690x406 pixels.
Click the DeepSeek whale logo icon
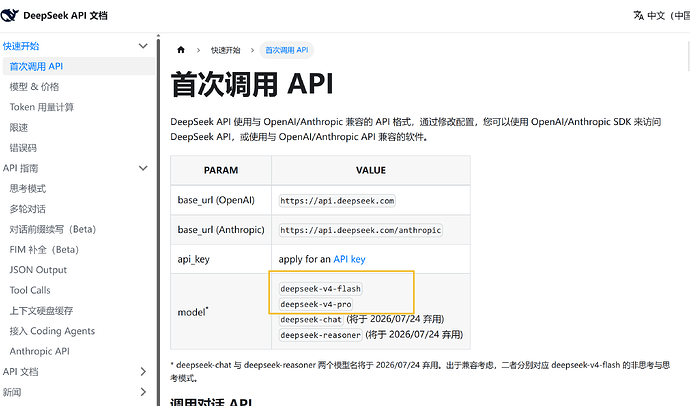(x=10, y=15)
